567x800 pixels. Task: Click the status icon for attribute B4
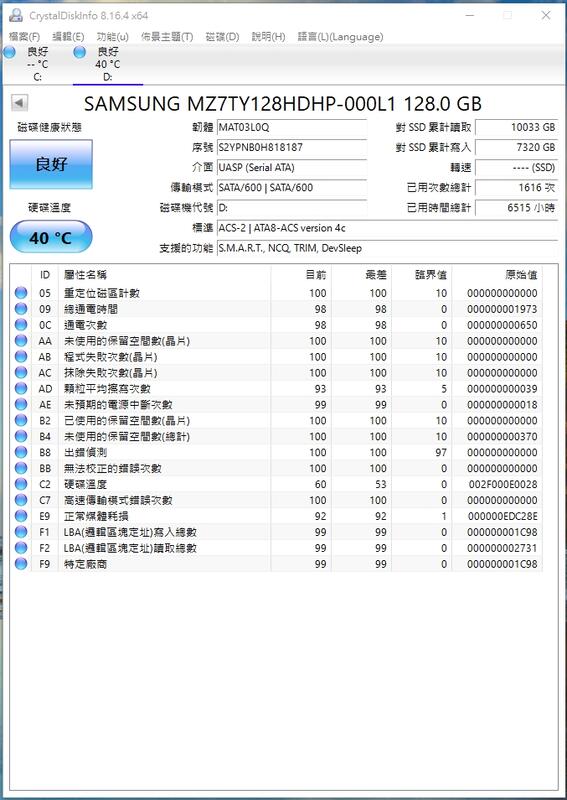point(21,436)
